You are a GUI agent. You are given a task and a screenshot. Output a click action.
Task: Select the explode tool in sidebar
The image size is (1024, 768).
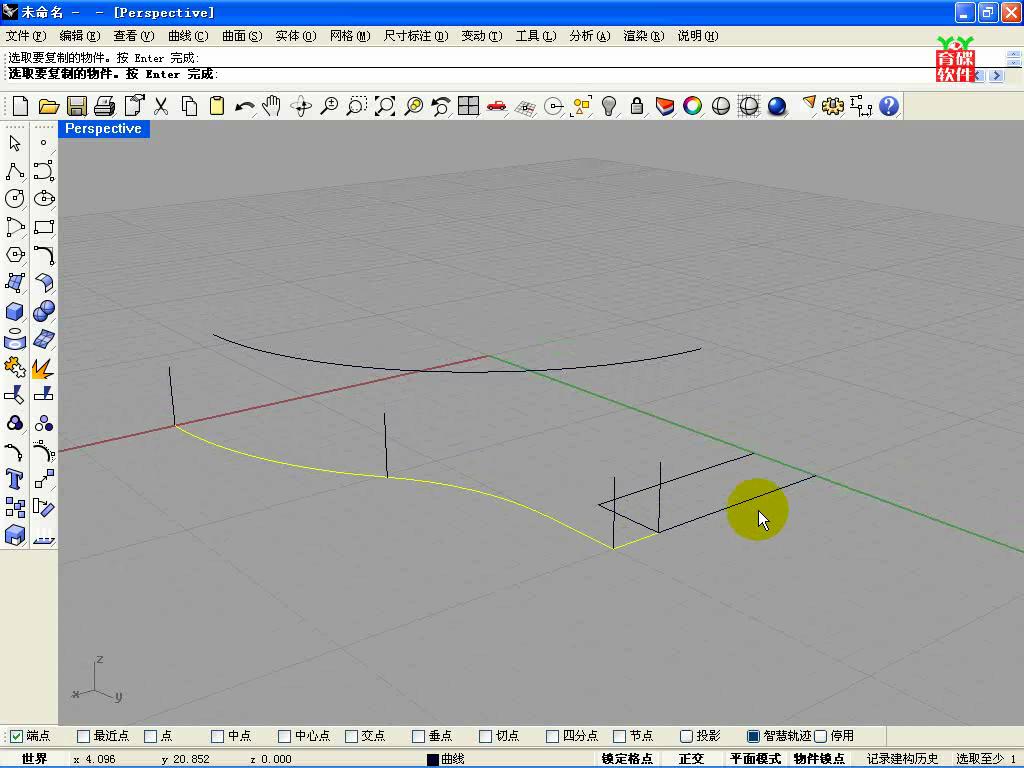click(43, 368)
